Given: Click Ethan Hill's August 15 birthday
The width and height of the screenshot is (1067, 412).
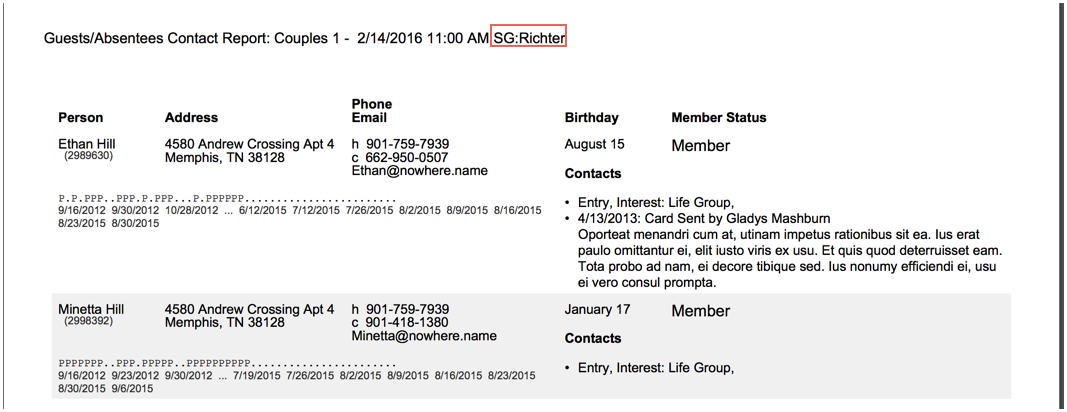Looking at the screenshot, I should pos(594,144).
